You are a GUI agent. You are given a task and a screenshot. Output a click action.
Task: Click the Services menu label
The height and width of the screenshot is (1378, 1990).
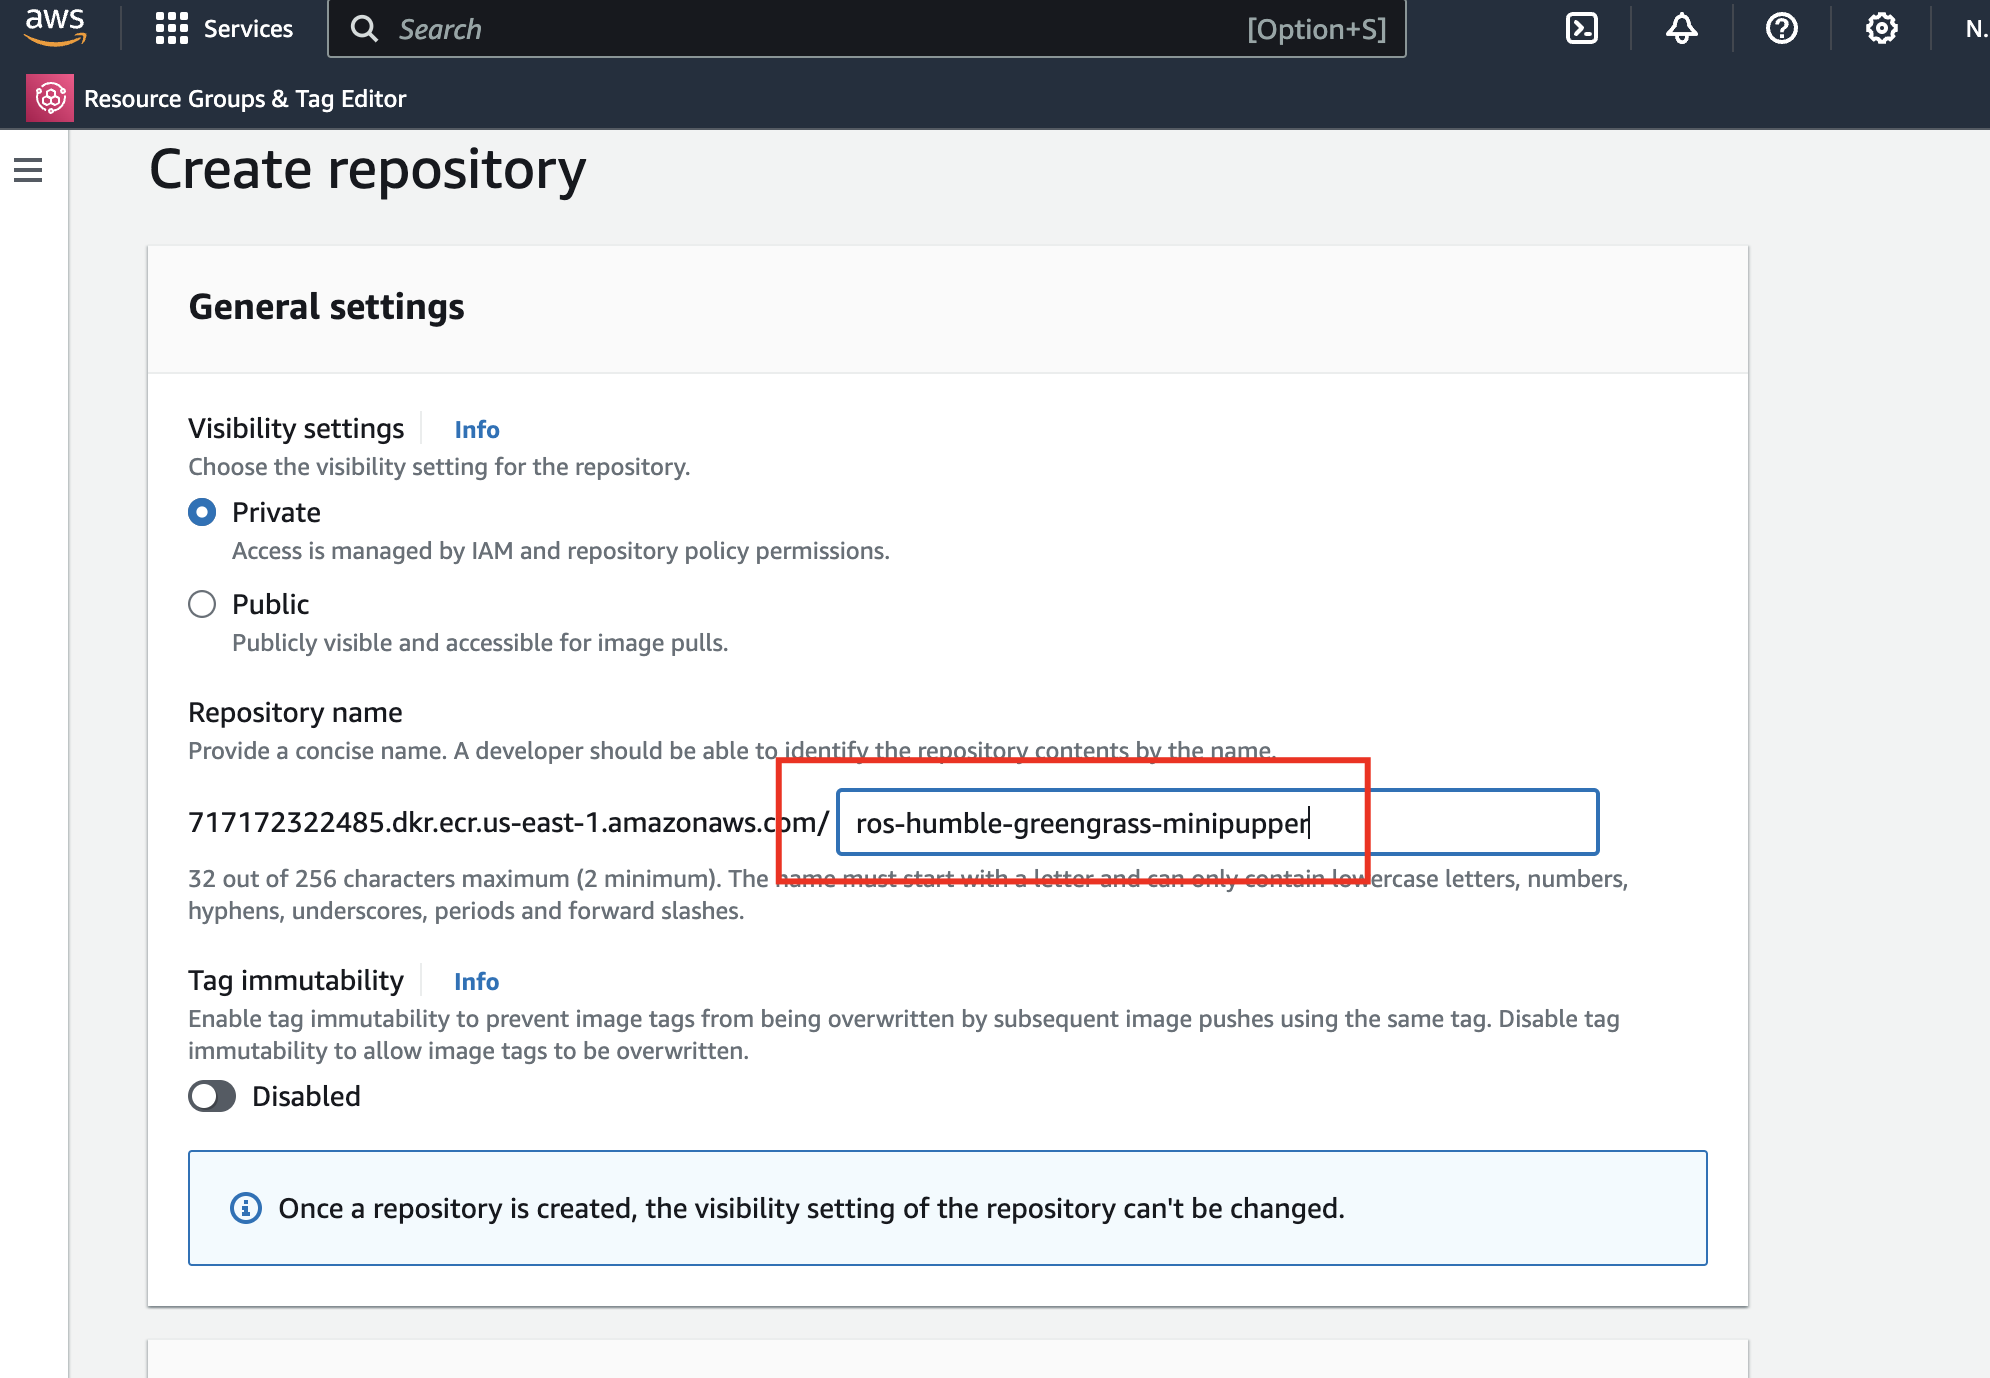(248, 28)
